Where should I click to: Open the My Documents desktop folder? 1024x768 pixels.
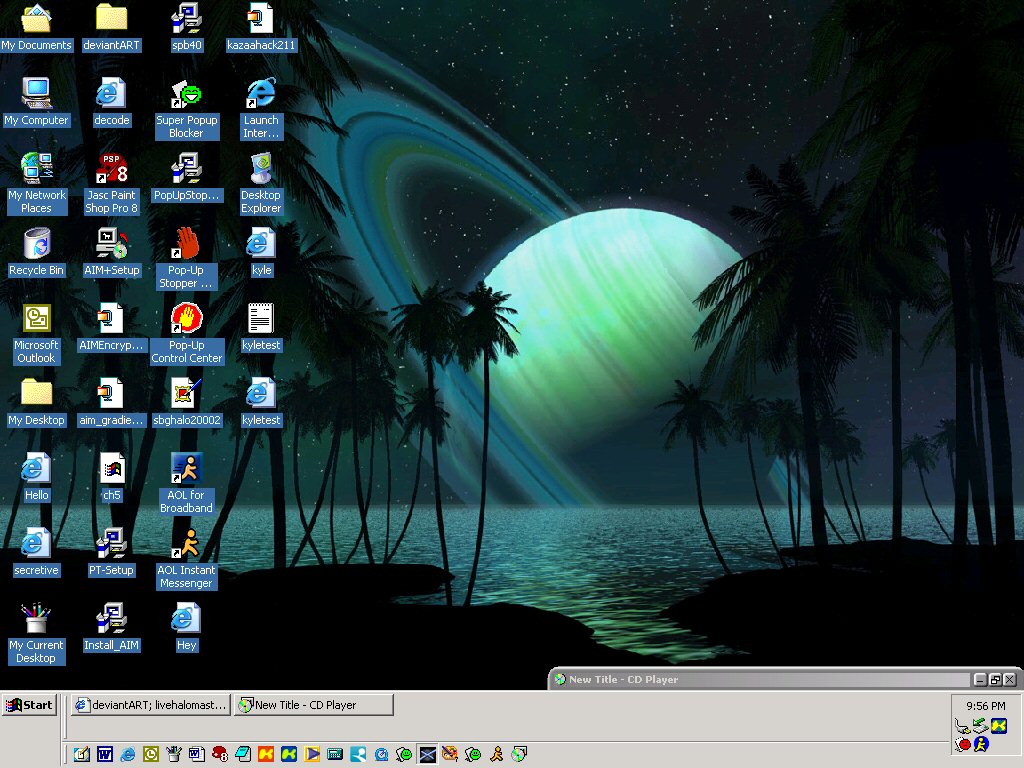pyautogui.click(x=37, y=27)
